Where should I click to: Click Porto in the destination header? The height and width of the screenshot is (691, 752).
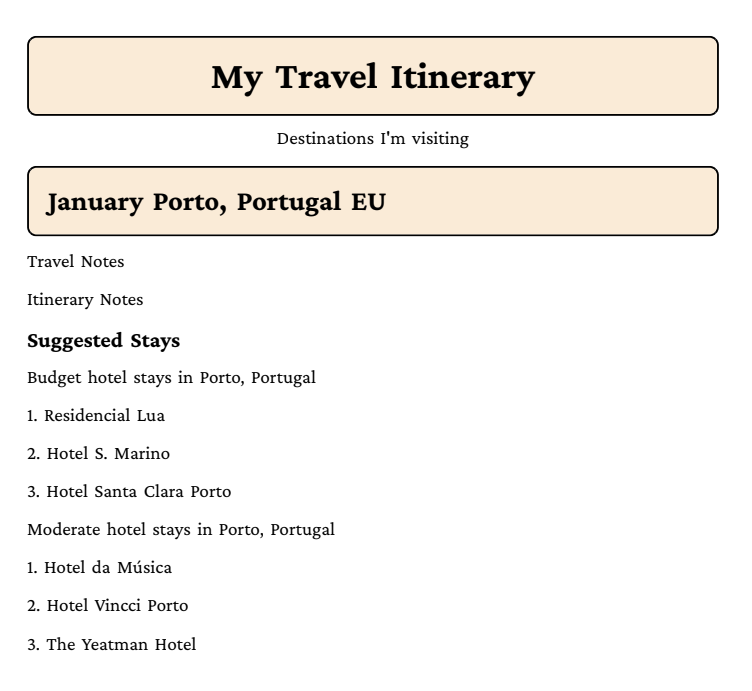tap(189, 202)
